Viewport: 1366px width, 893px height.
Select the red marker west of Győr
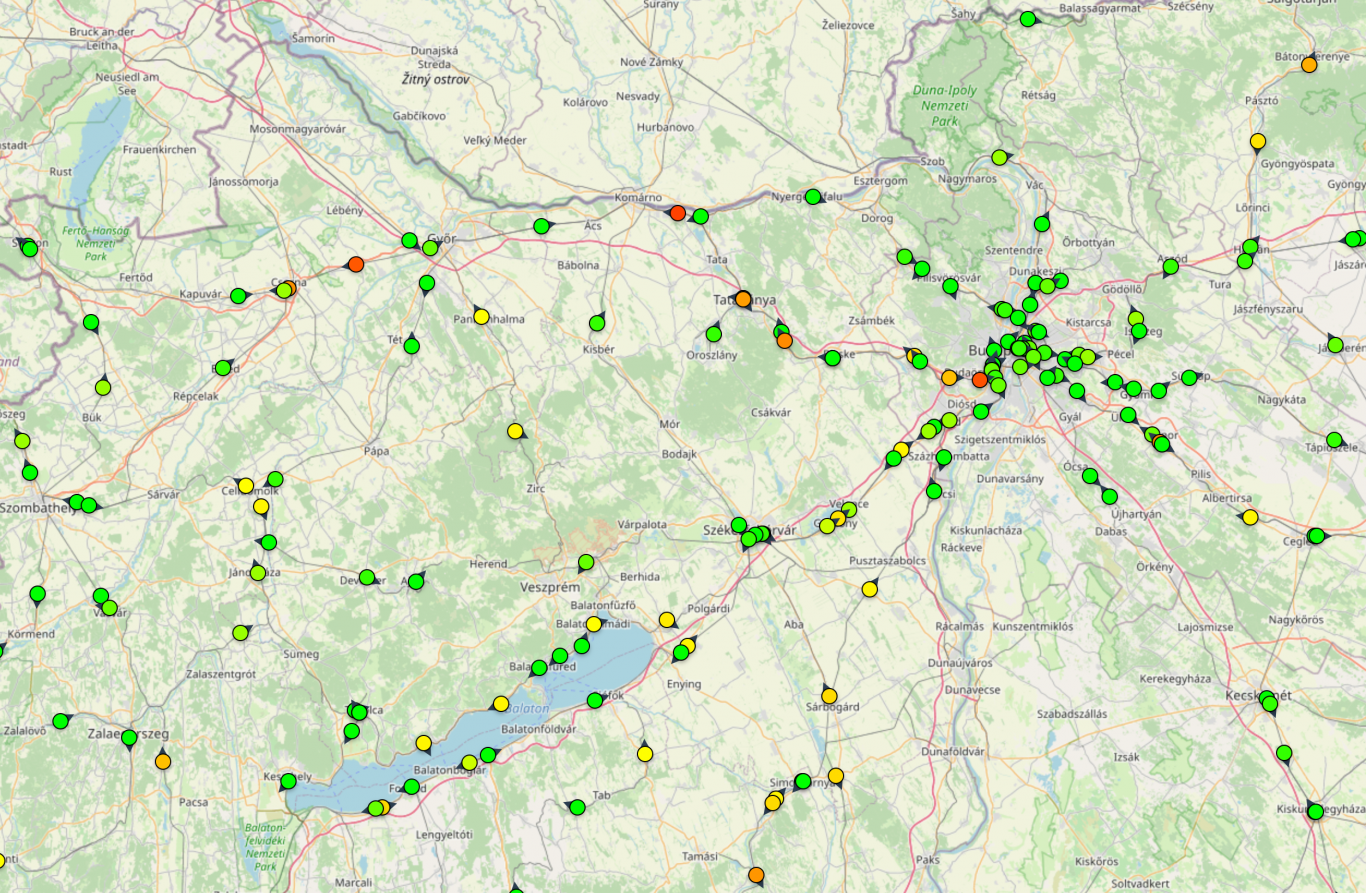click(x=355, y=265)
